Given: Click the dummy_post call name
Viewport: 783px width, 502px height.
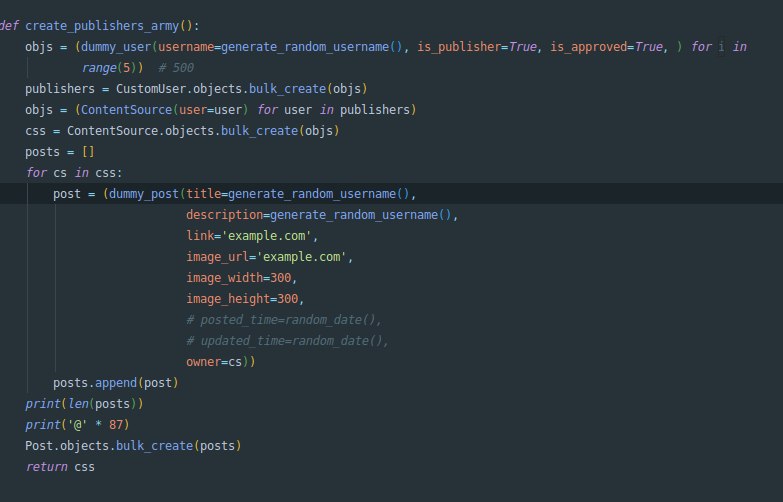Looking at the screenshot, I should click(x=144, y=194).
